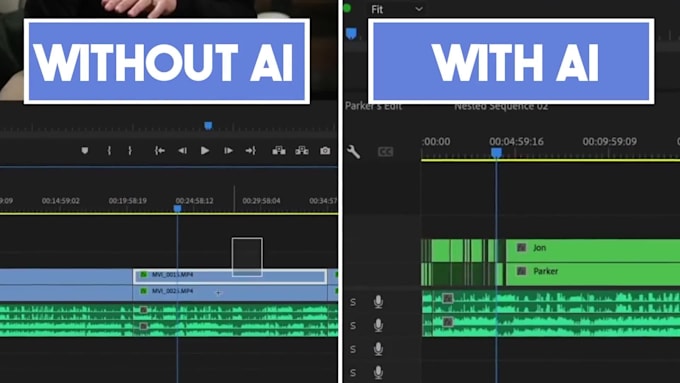Image resolution: width=680 pixels, height=383 pixels.
Task: Click the Mark Out brace icon
Action: [130, 151]
